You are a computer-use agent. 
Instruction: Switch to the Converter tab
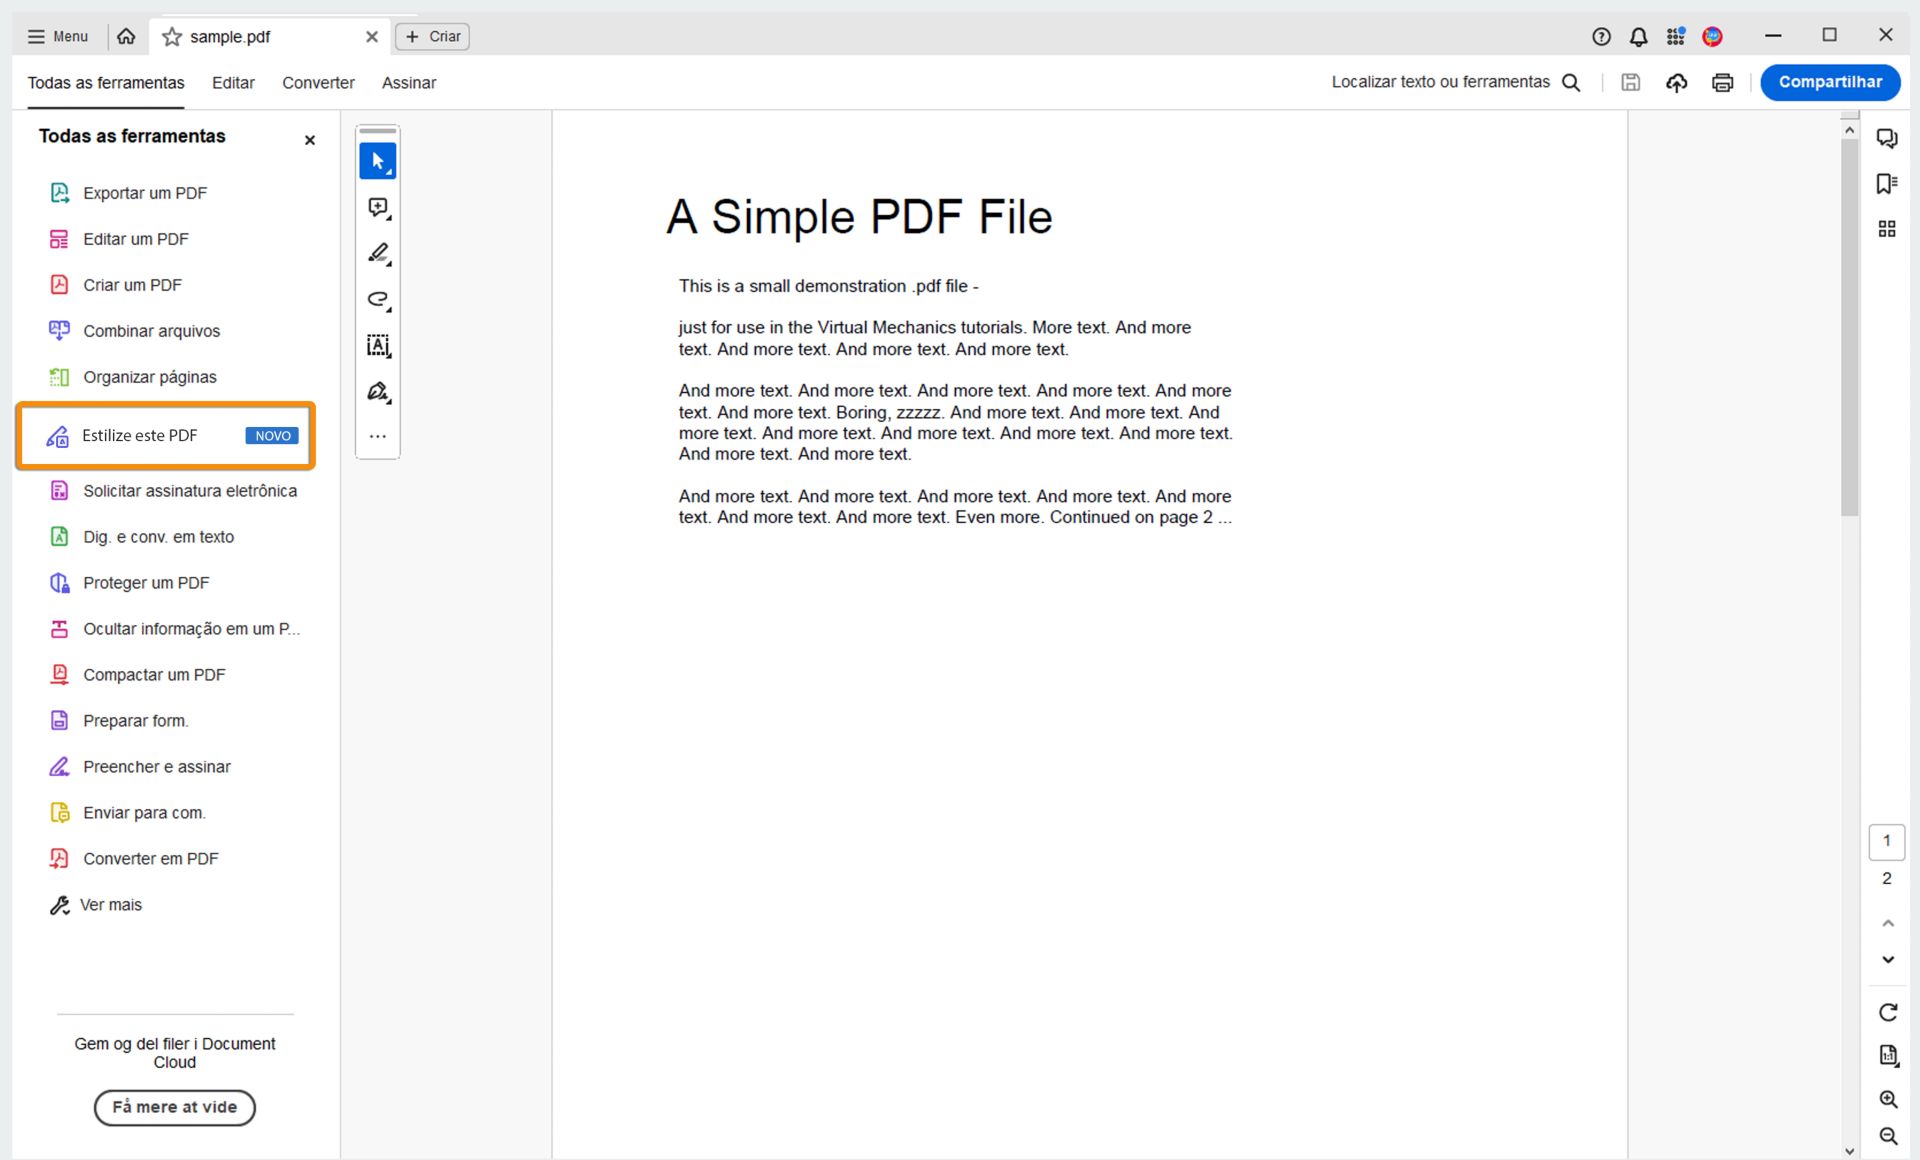coord(318,83)
